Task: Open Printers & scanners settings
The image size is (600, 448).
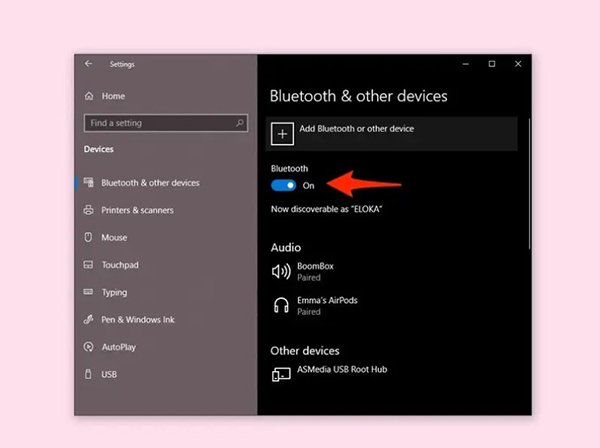Action: tap(137, 210)
